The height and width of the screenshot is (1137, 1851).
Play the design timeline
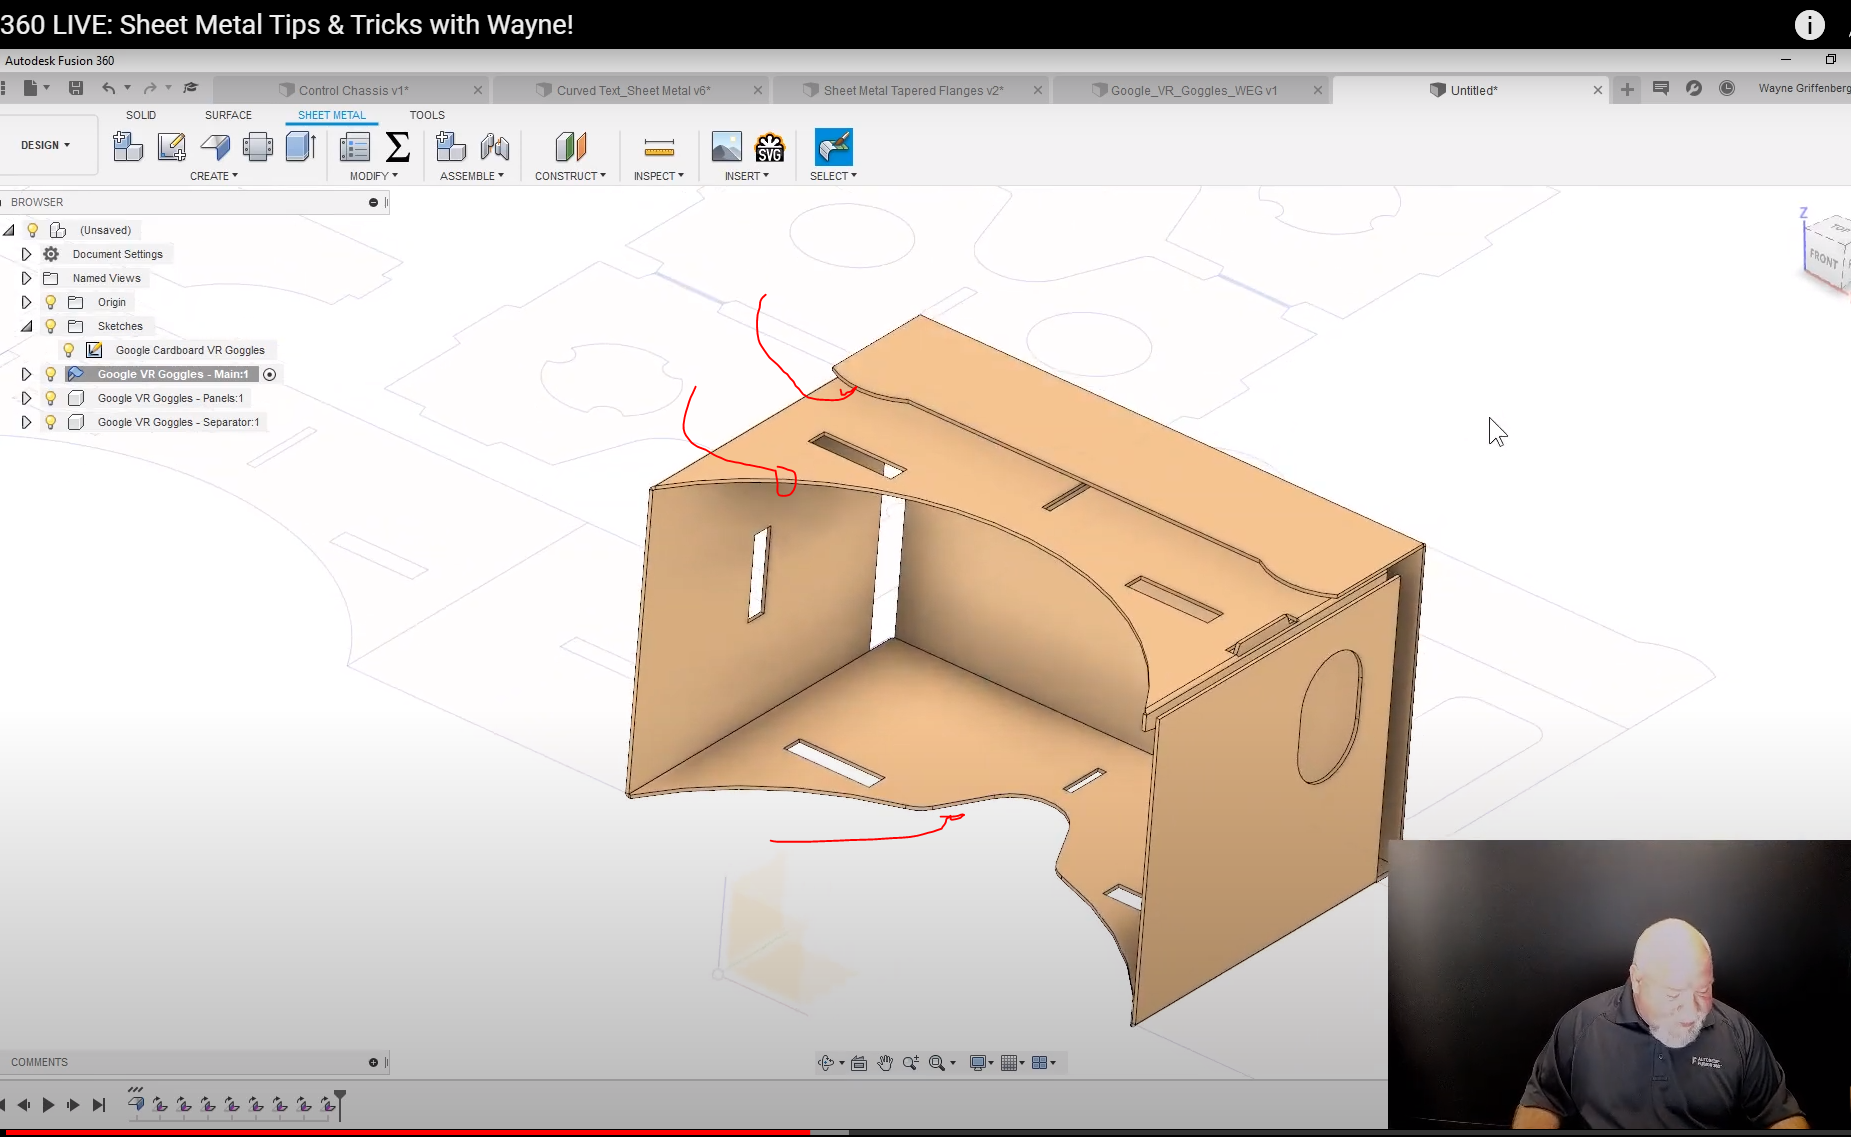click(x=48, y=1105)
